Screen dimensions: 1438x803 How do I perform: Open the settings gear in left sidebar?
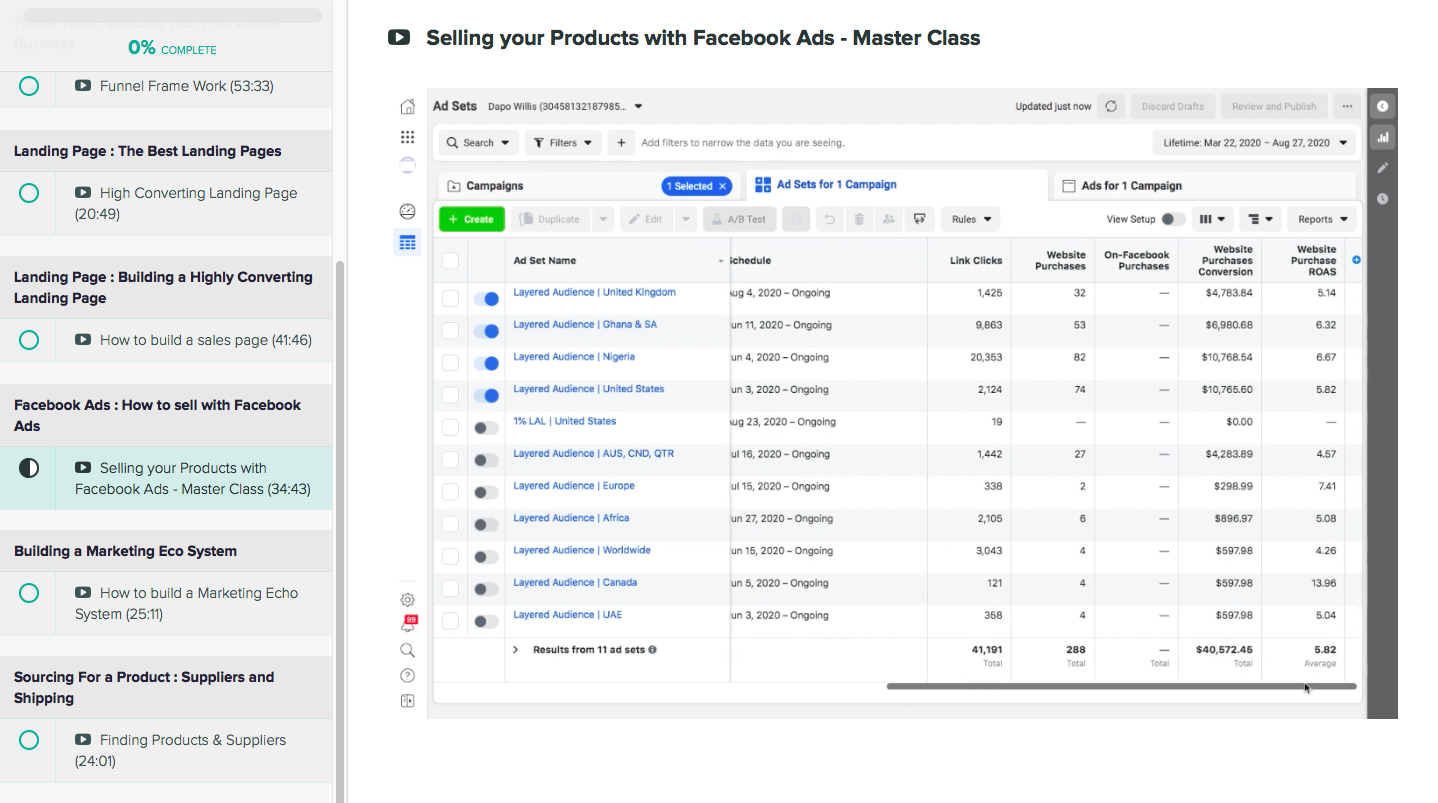point(407,600)
